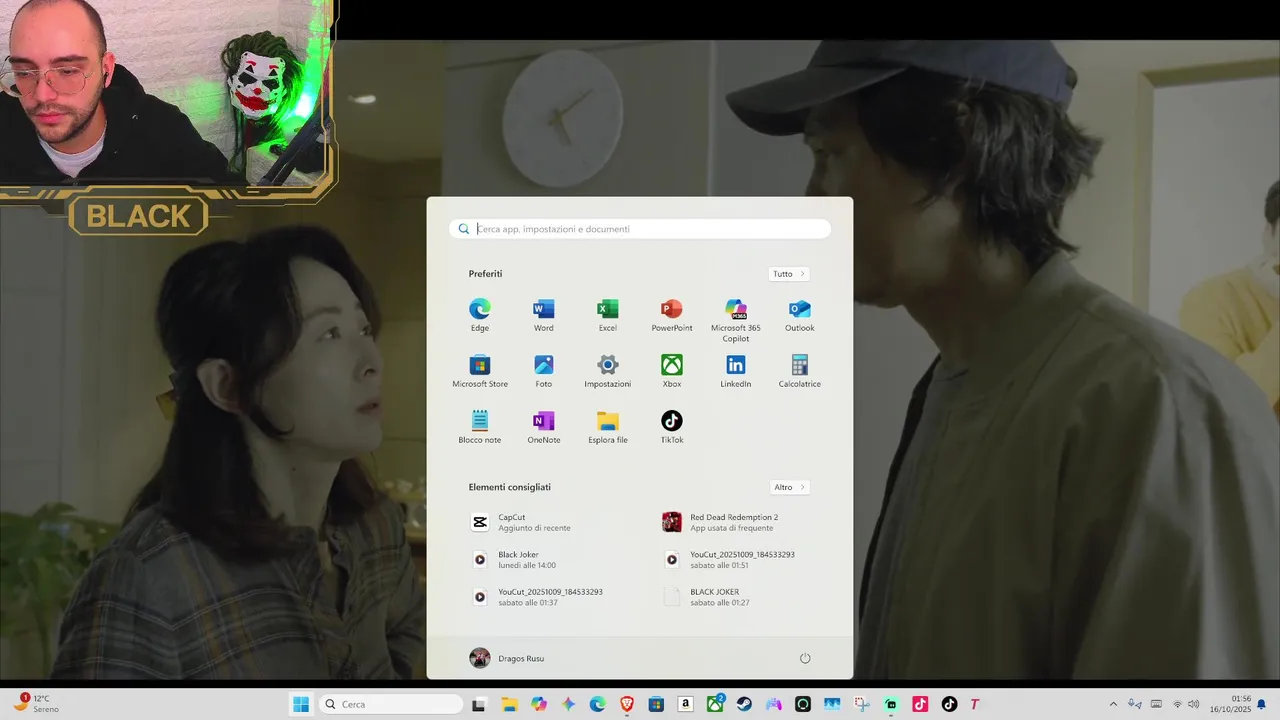Open Steam from the taskbar
Screen dimensions: 1280x720
[744, 704]
